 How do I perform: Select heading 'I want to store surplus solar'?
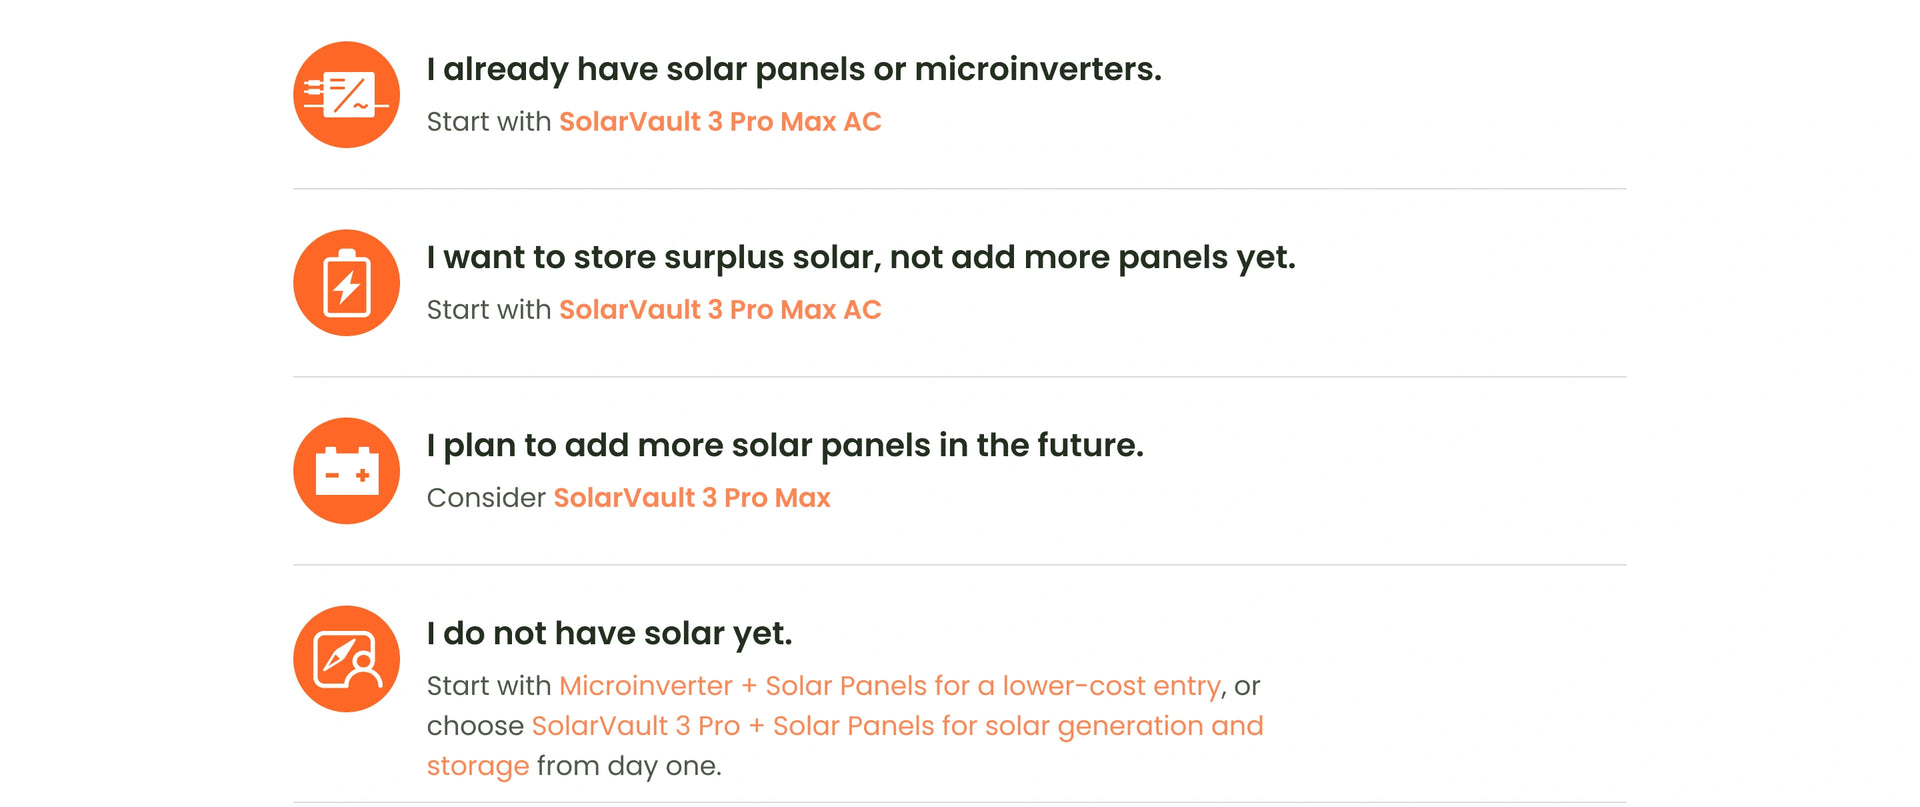861,257
